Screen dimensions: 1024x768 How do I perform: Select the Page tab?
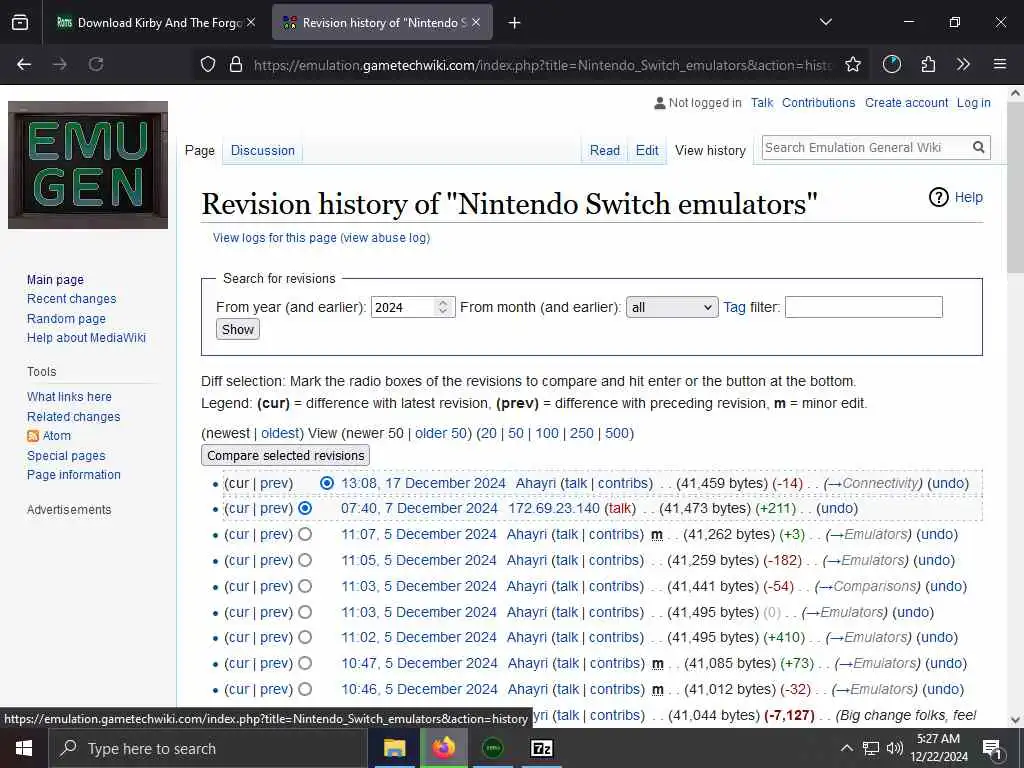click(200, 150)
